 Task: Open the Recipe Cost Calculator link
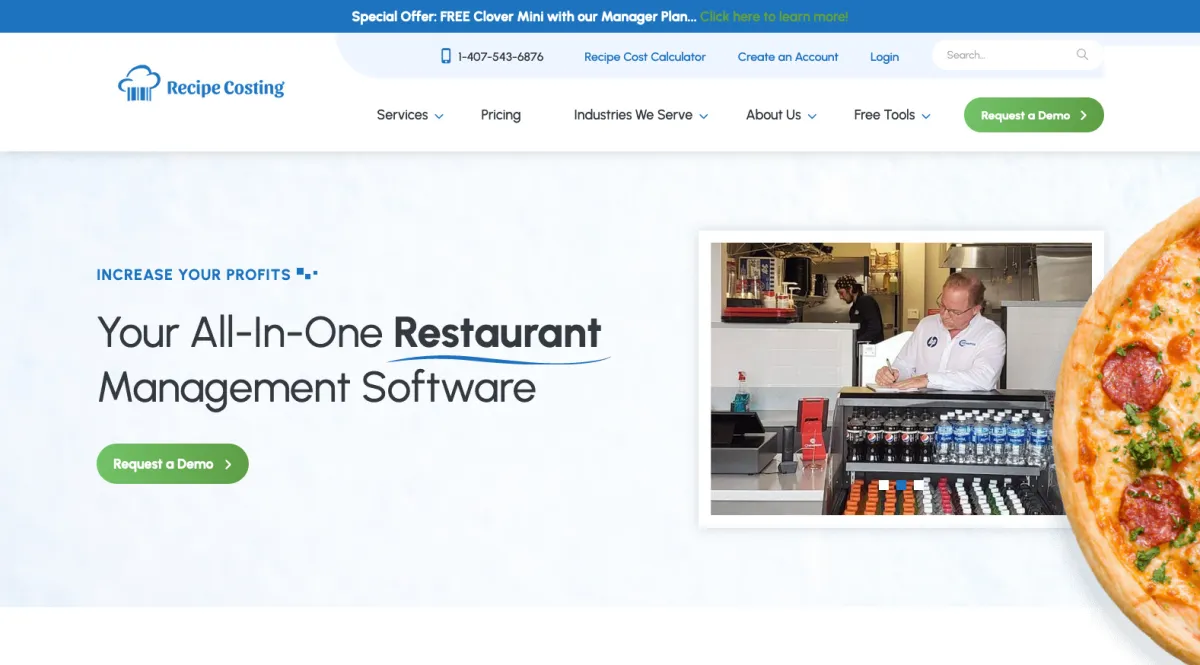(x=645, y=57)
